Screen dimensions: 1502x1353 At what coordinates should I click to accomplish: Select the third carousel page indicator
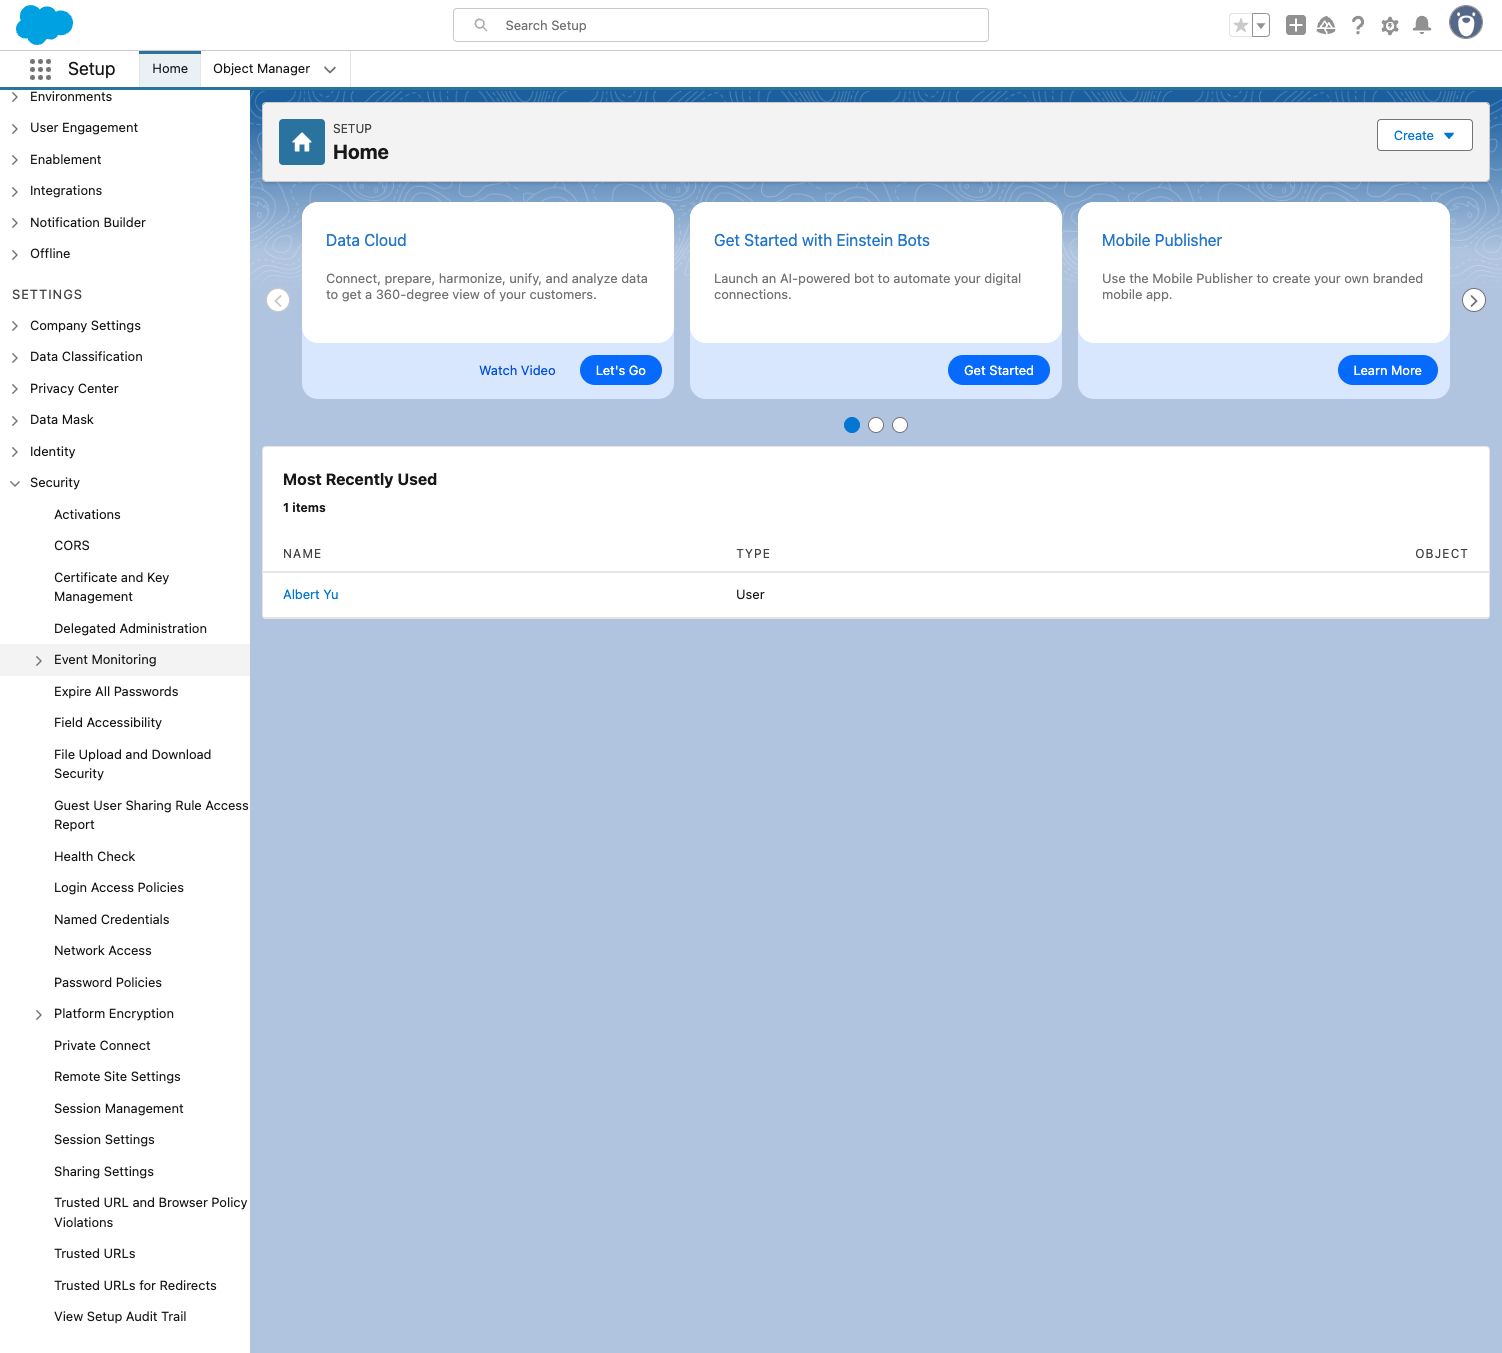point(900,425)
